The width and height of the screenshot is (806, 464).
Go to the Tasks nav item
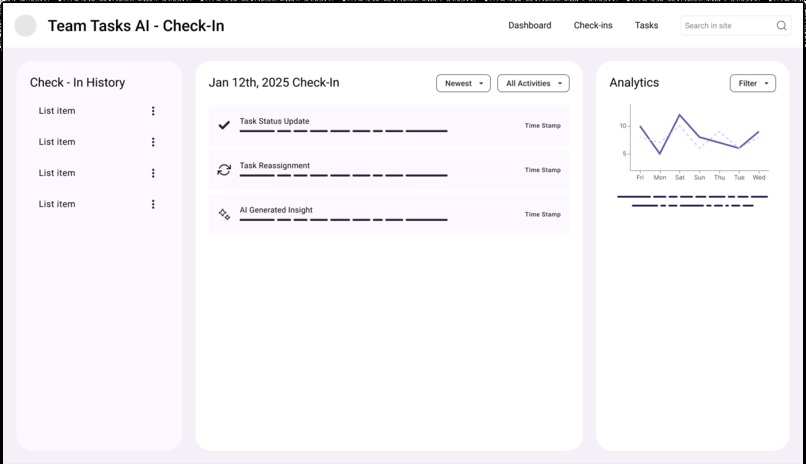pyautogui.click(x=646, y=25)
